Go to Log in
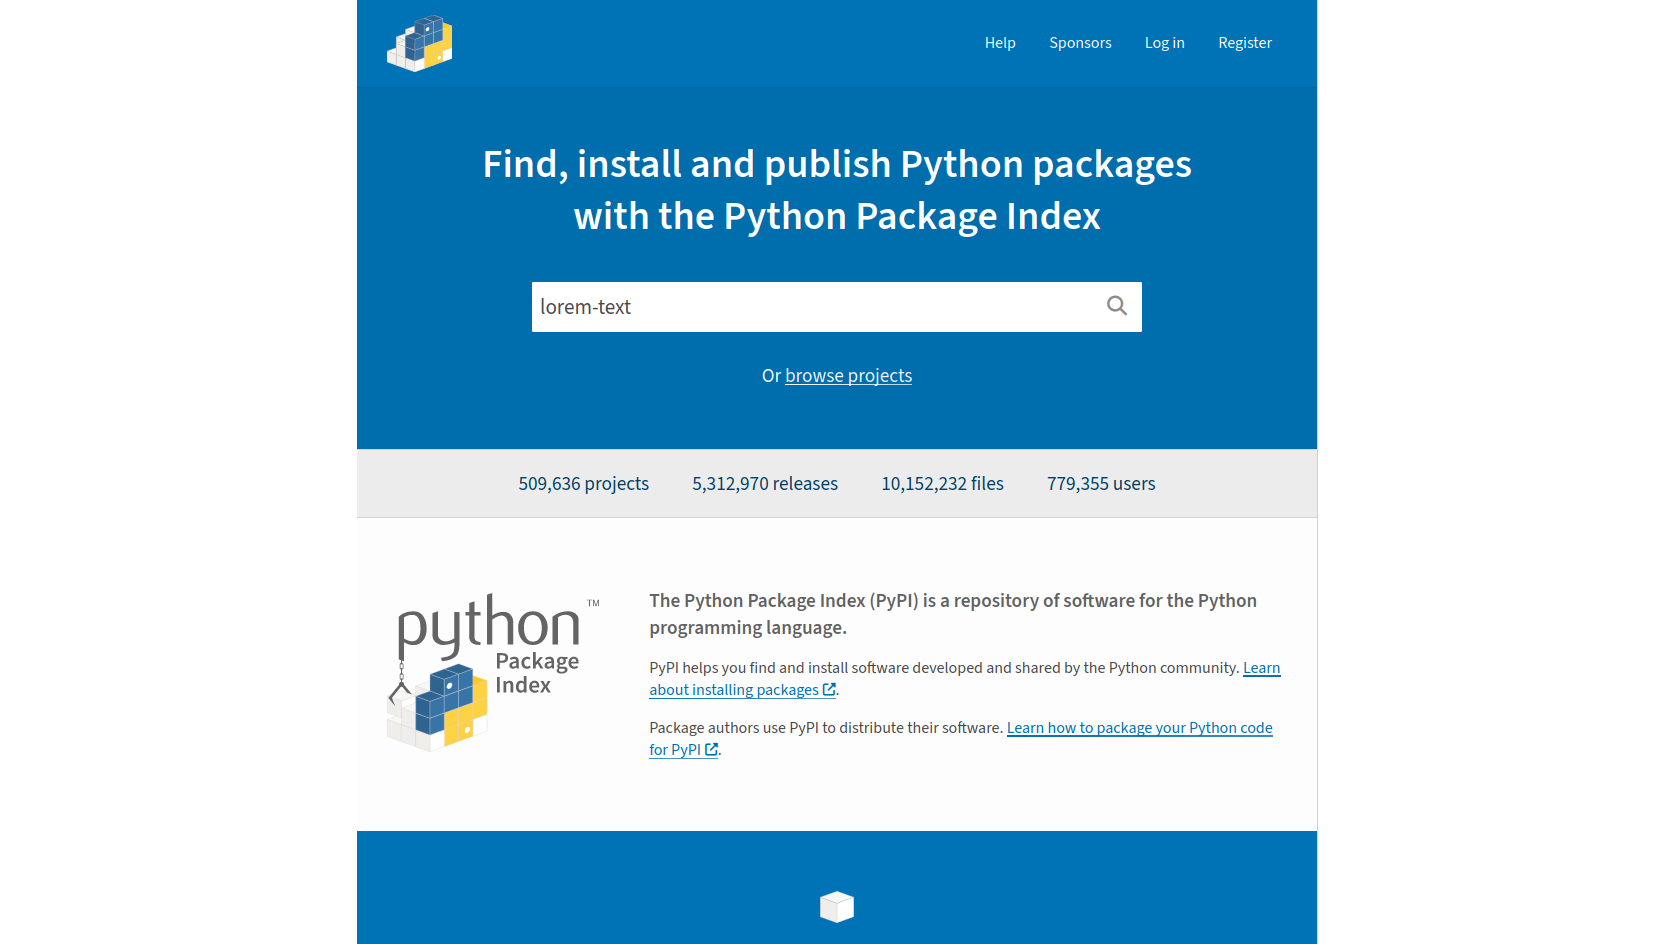Viewport: 1678px width, 944px height. coord(1165,43)
